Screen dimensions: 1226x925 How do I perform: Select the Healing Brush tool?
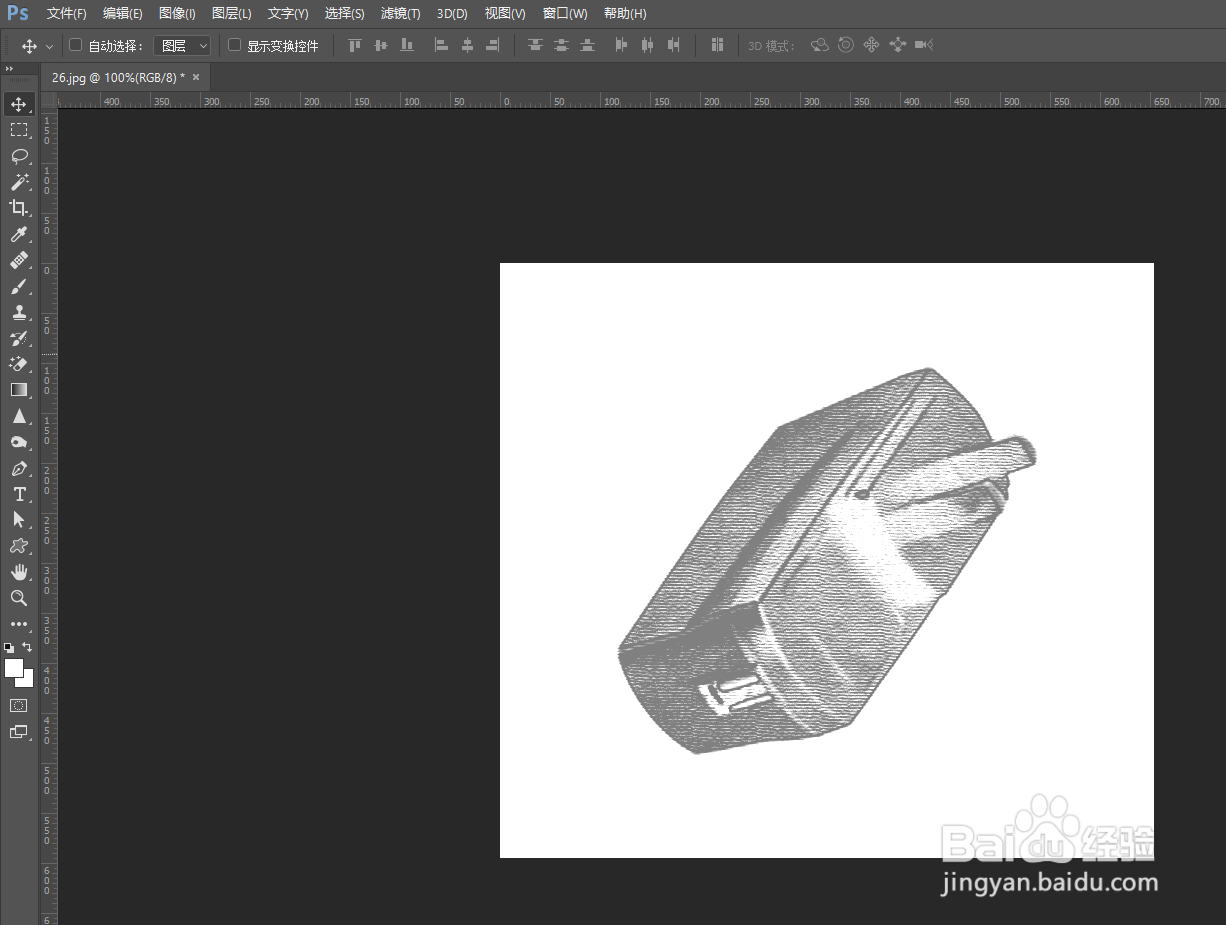[19, 260]
